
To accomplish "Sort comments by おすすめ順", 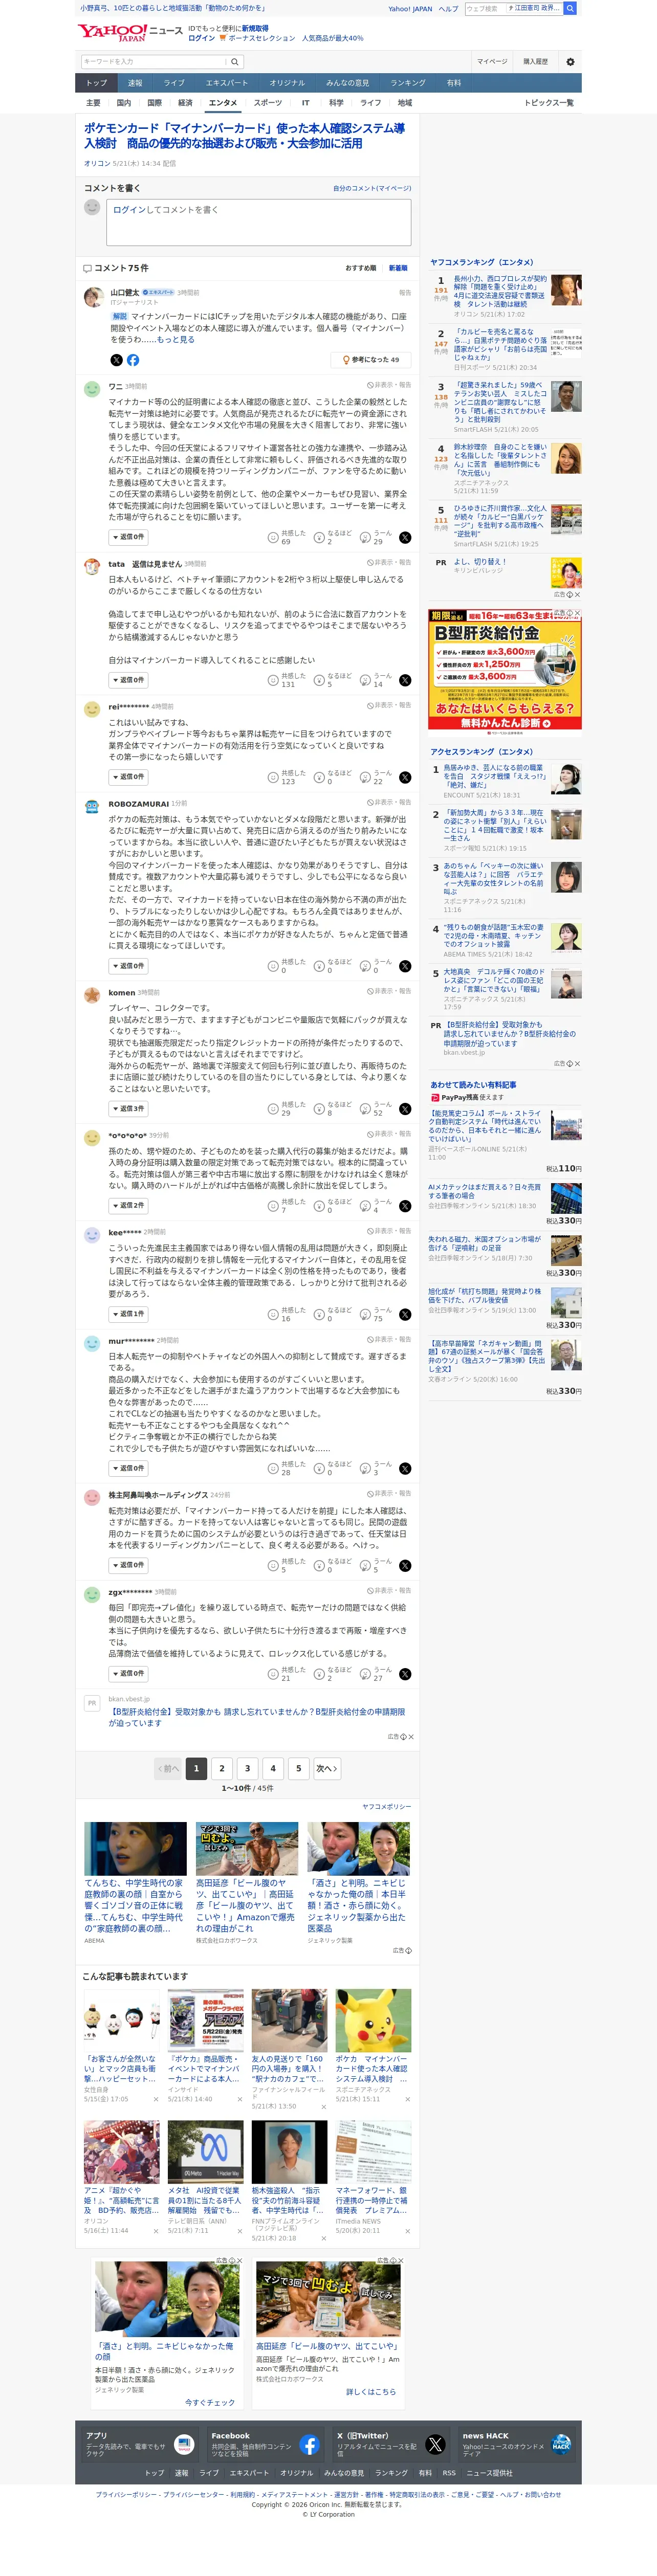I will click(361, 269).
